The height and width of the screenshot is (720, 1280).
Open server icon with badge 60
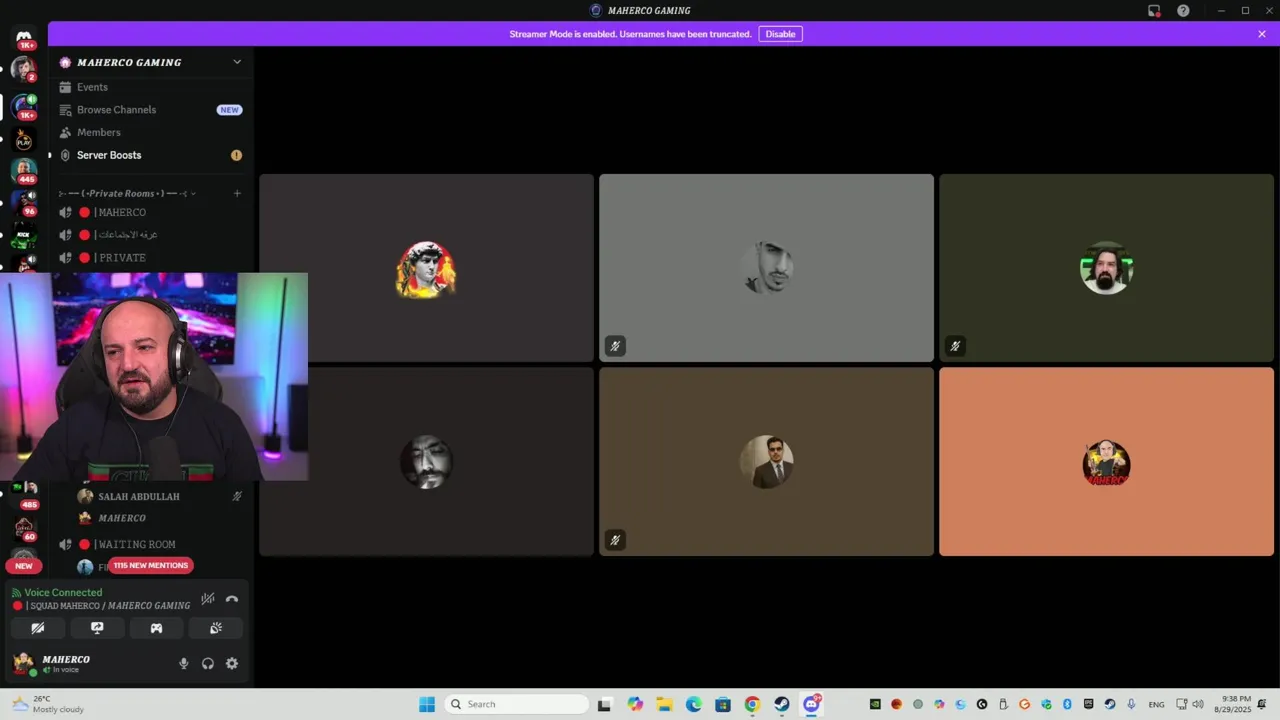pos(24,528)
